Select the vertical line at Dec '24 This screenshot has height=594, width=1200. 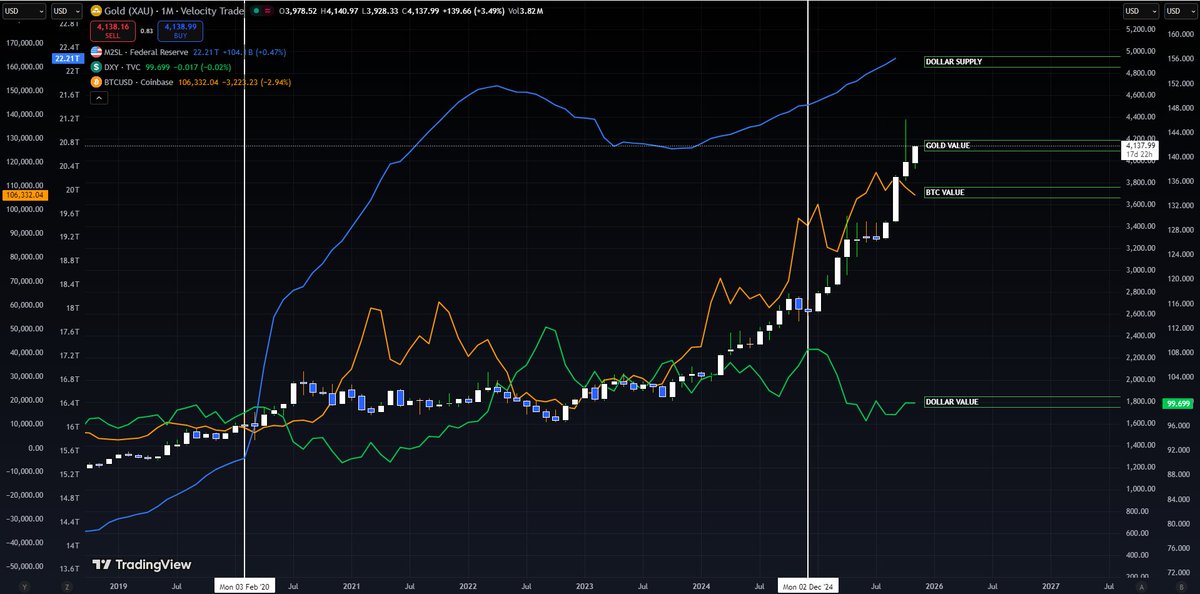pos(807,290)
